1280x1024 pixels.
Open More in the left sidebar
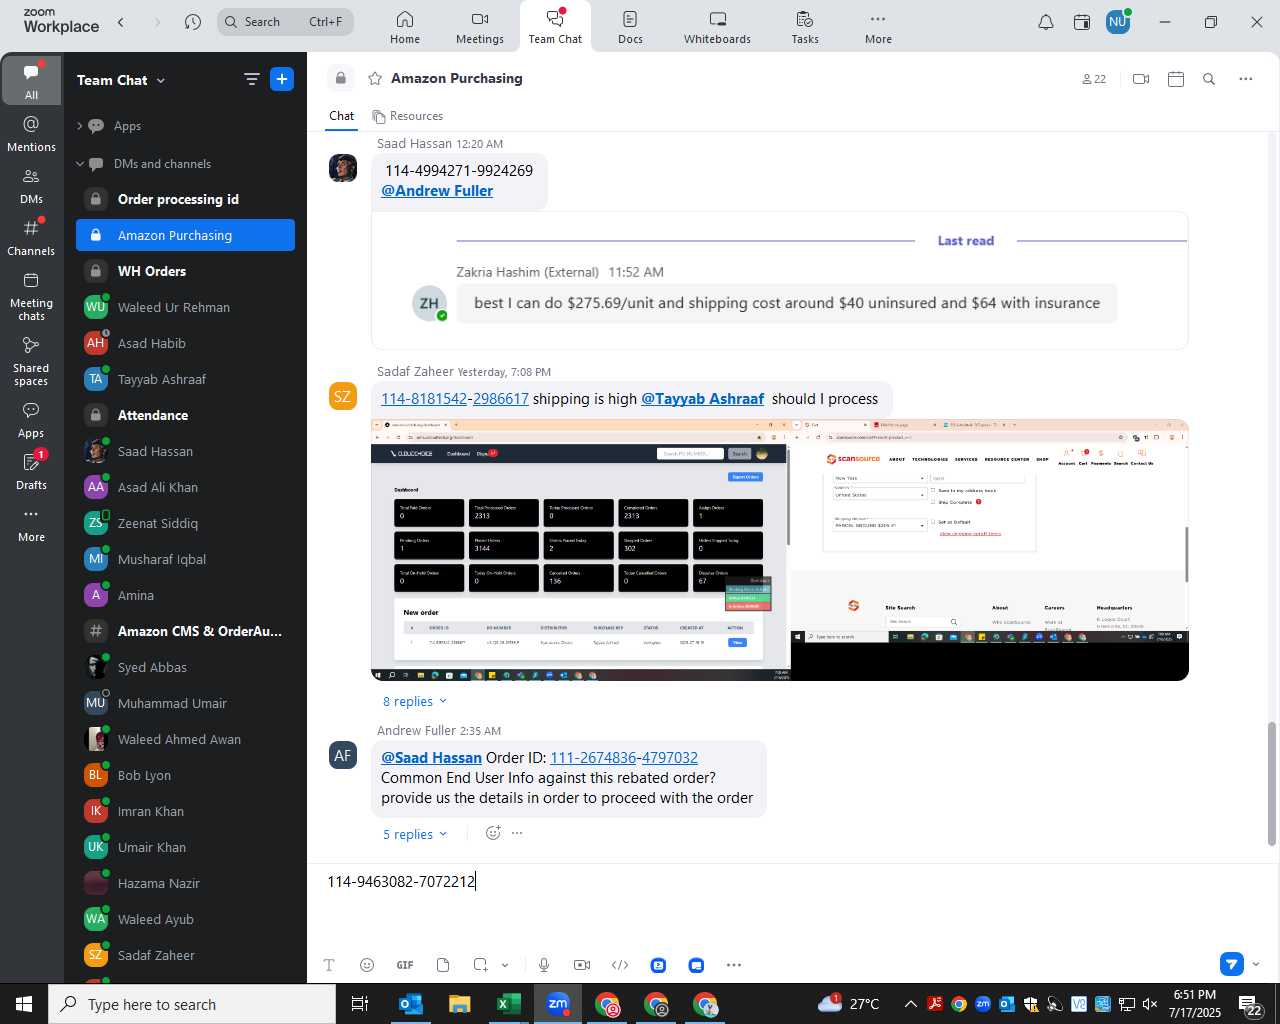click(31, 523)
